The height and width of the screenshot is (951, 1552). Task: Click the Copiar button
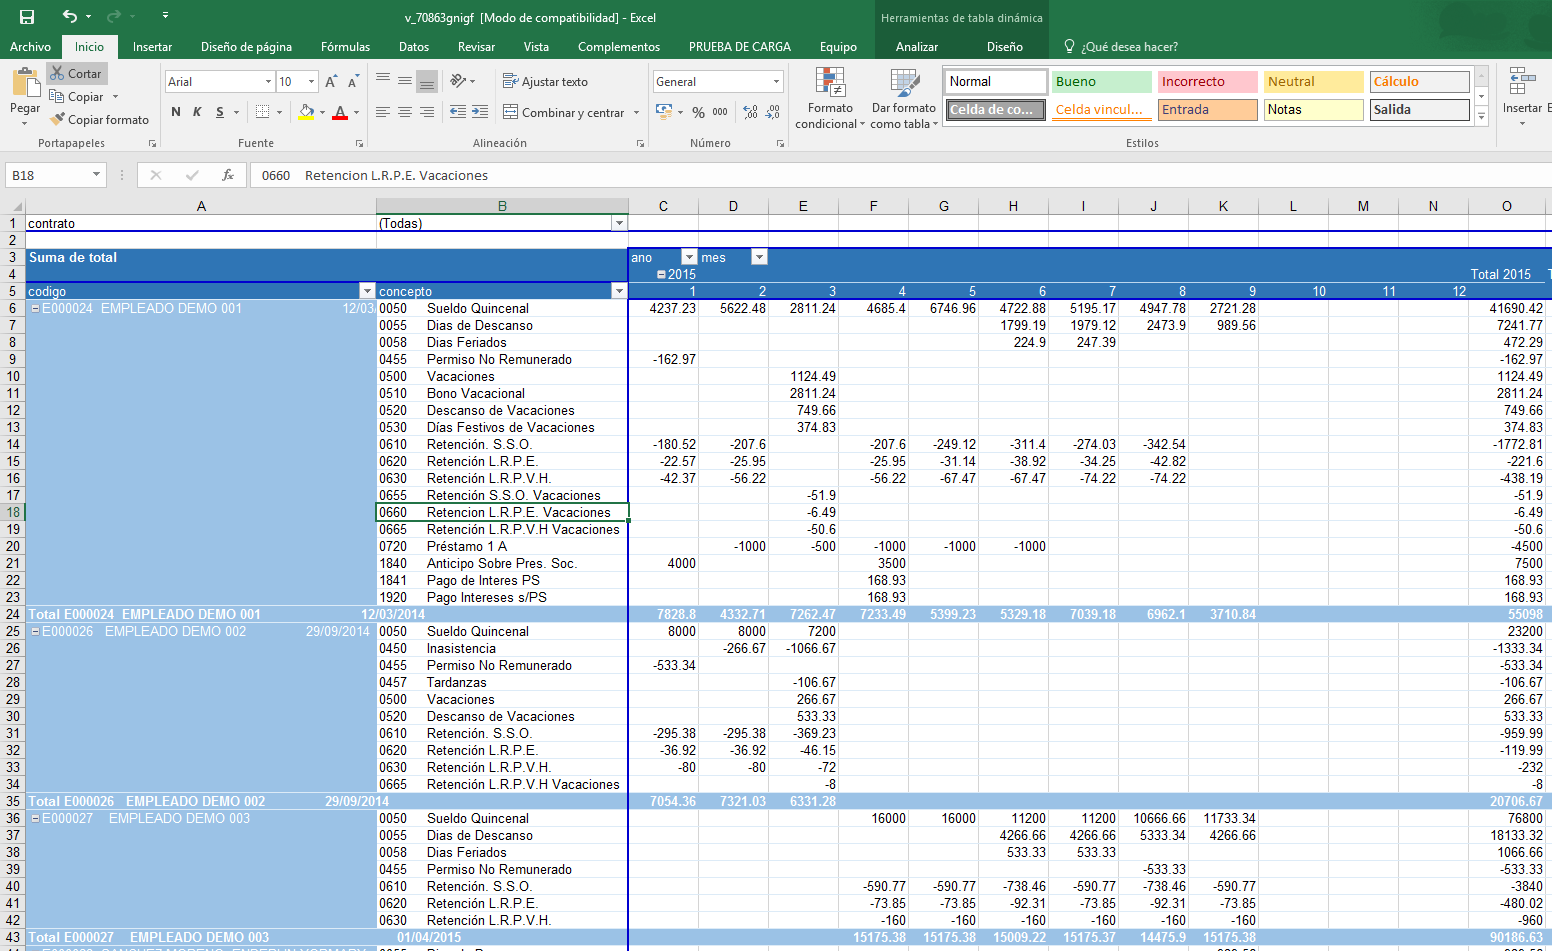coord(77,97)
